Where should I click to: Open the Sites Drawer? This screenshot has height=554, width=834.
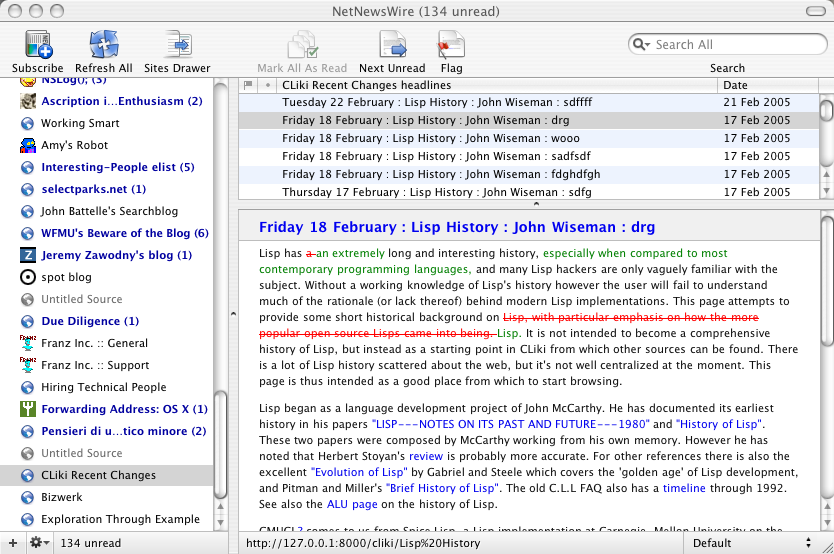click(x=177, y=45)
